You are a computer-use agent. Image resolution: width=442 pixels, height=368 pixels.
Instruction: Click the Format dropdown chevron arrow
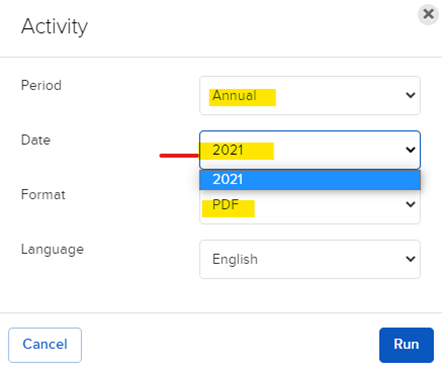tap(410, 204)
